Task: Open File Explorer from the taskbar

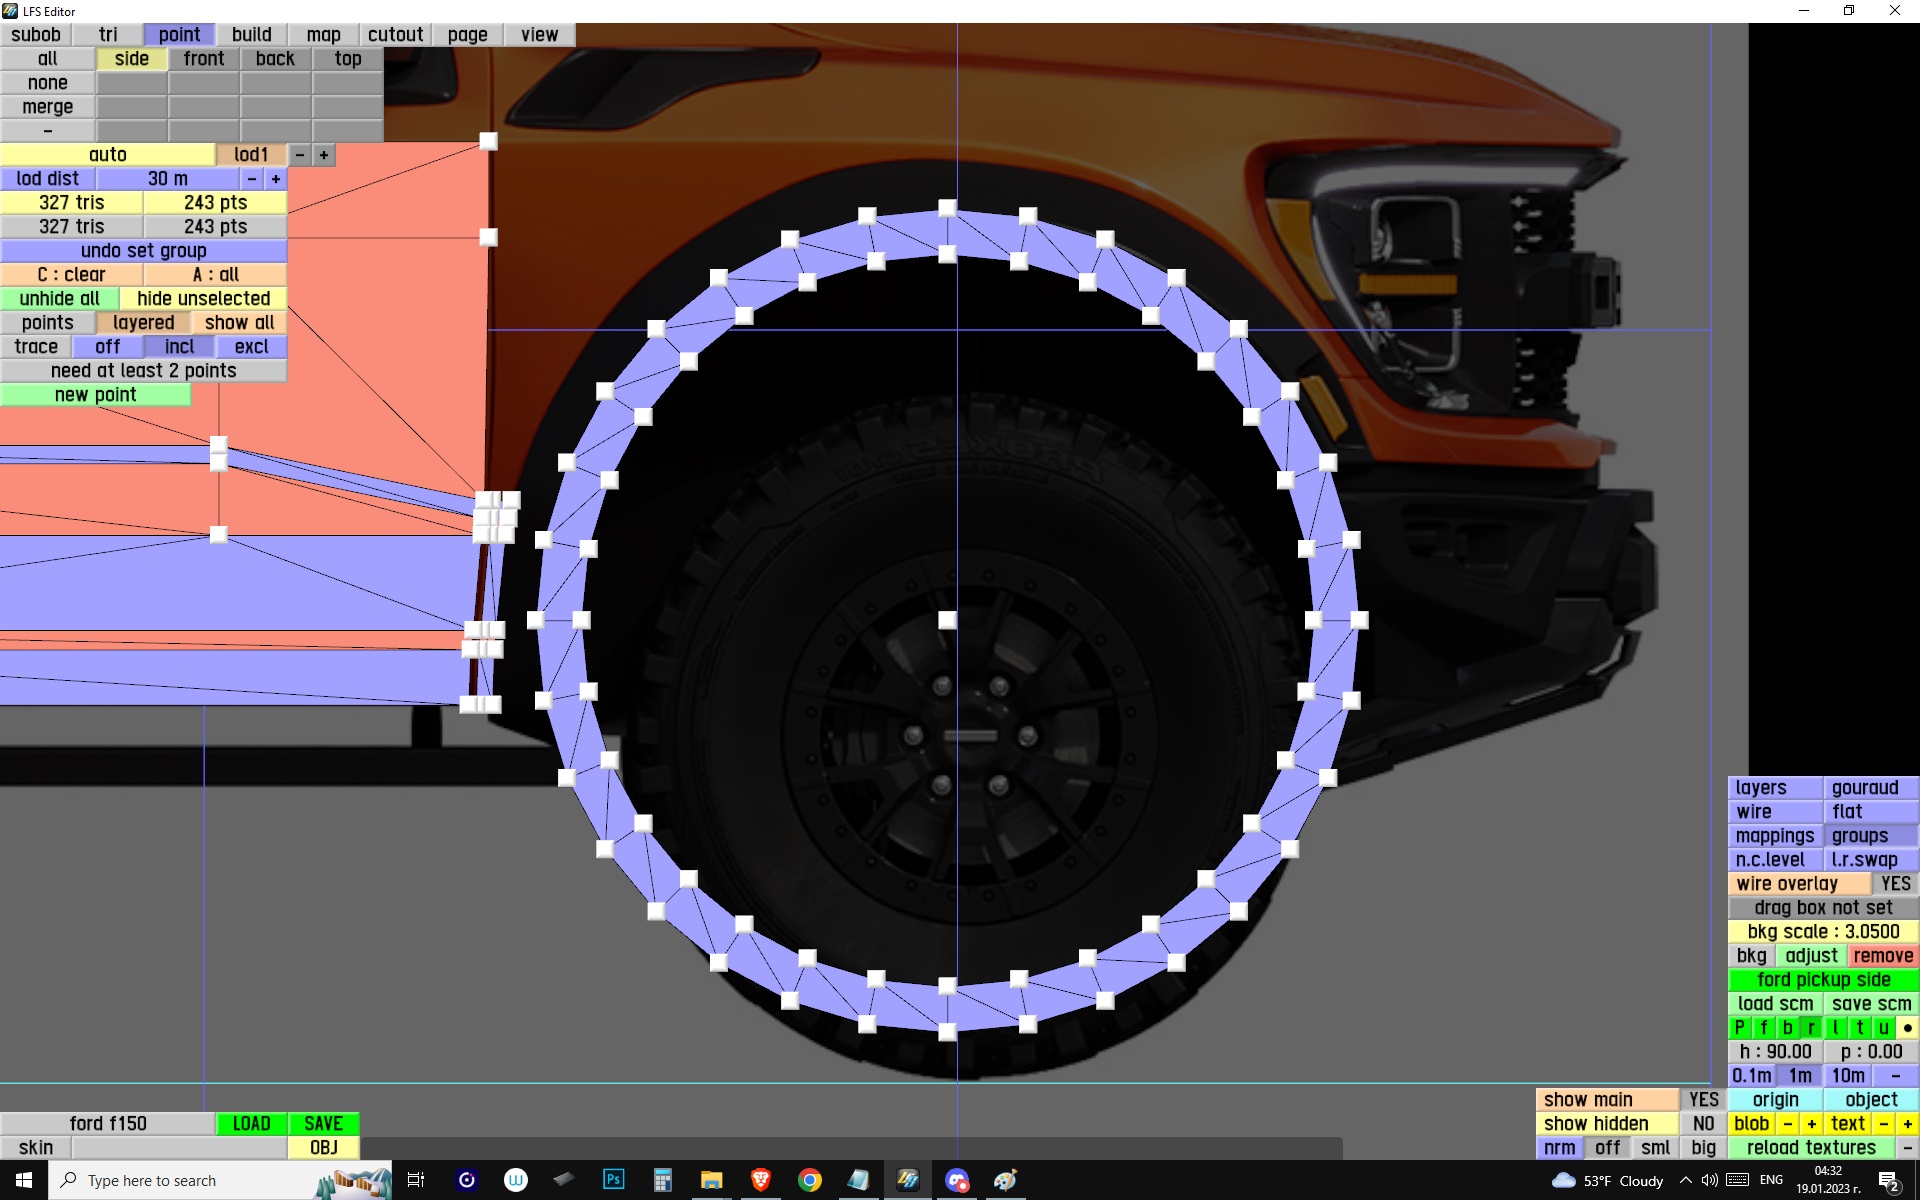Action: point(711,1180)
